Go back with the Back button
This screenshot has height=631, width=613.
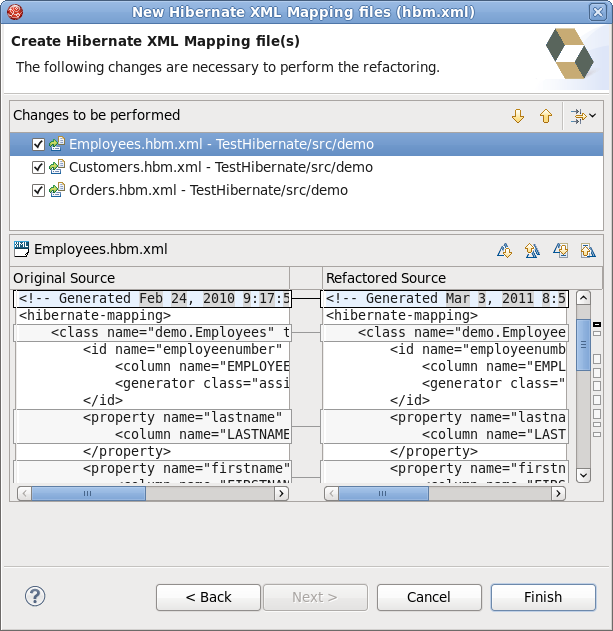click(x=208, y=597)
